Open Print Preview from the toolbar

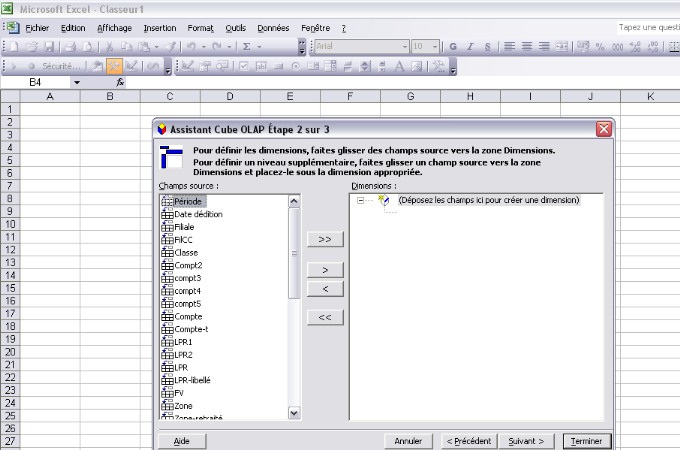[88, 46]
